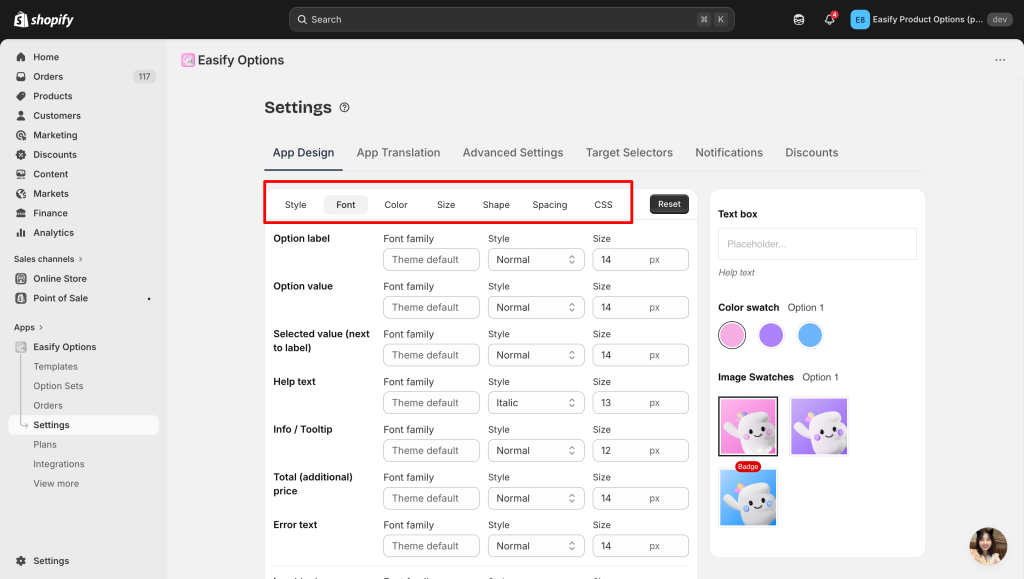Switch to the App Translation tab
The height and width of the screenshot is (579, 1024).
coord(398,153)
